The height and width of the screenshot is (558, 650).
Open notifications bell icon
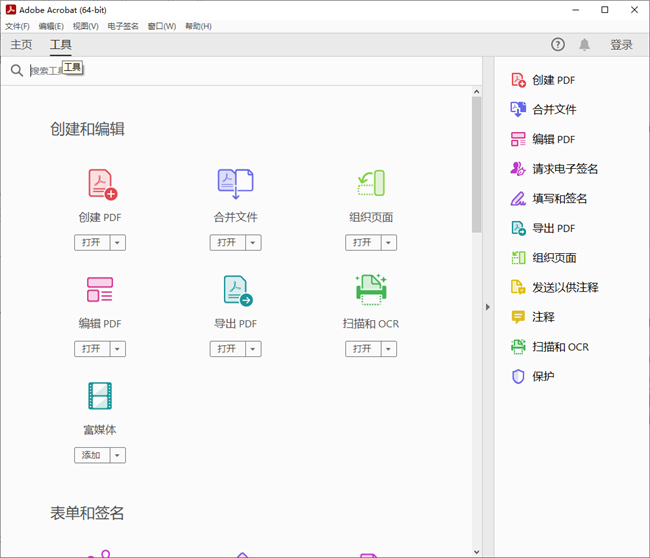(x=584, y=44)
